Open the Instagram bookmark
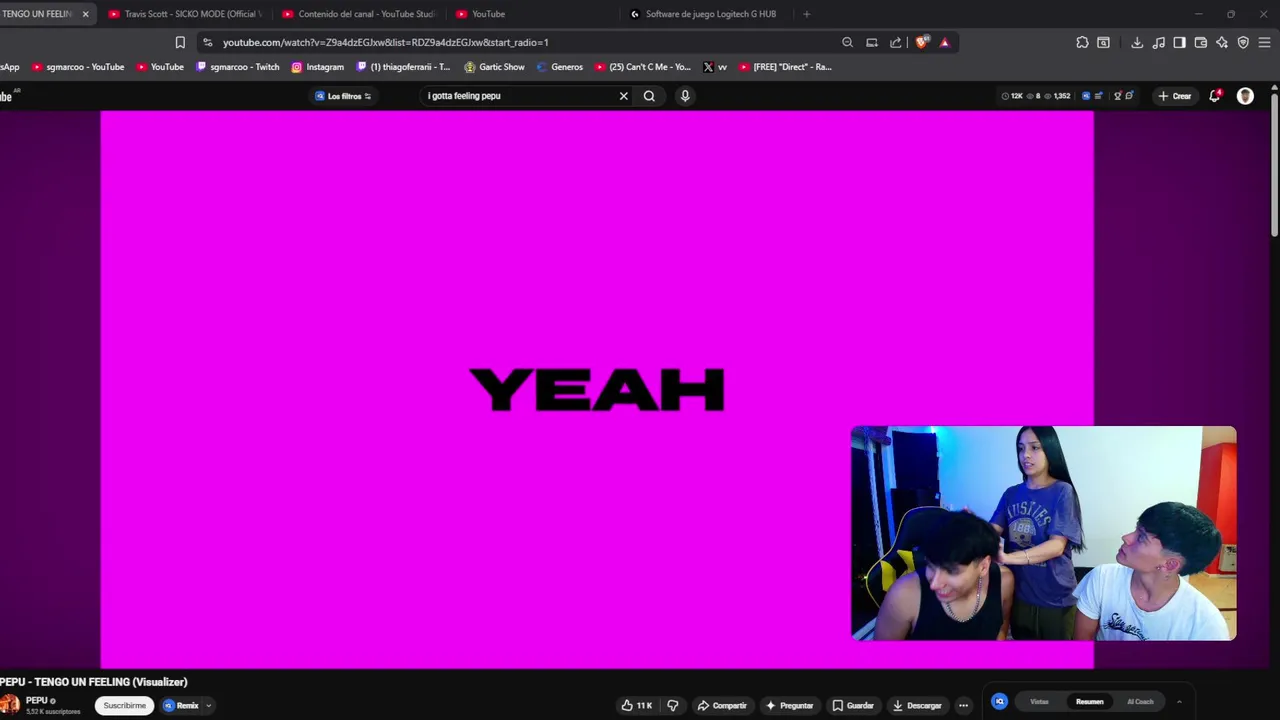 tap(318, 67)
